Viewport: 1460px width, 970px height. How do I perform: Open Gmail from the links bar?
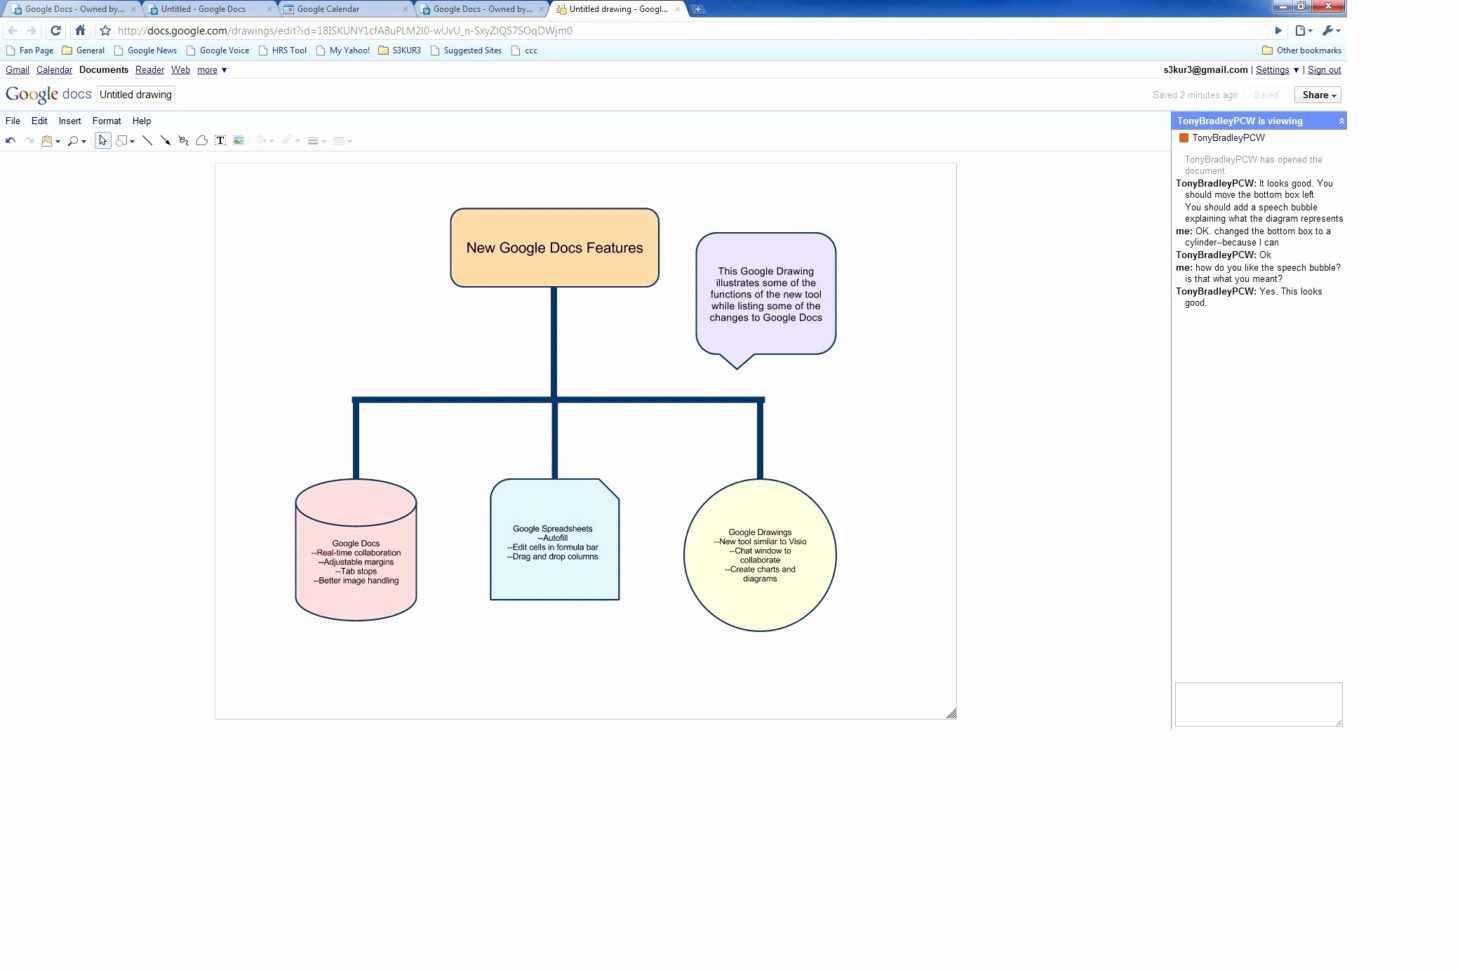tap(17, 69)
